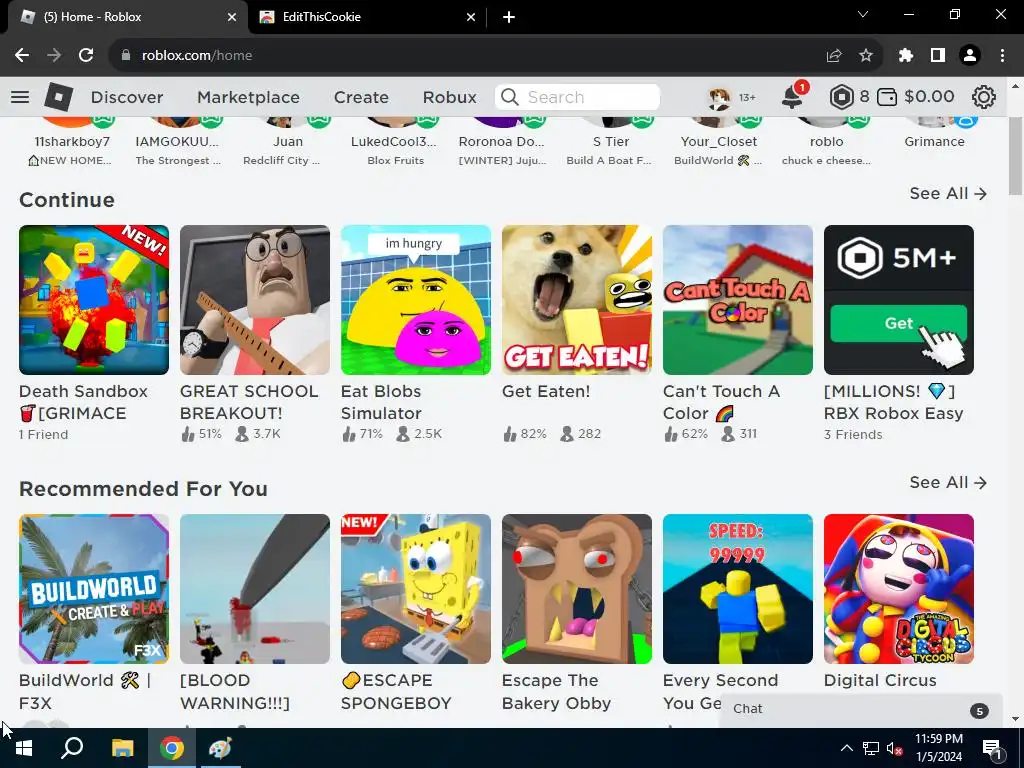This screenshot has width=1024, height=768.
Task: Click See All for Recommended For You
Action: click(x=948, y=483)
